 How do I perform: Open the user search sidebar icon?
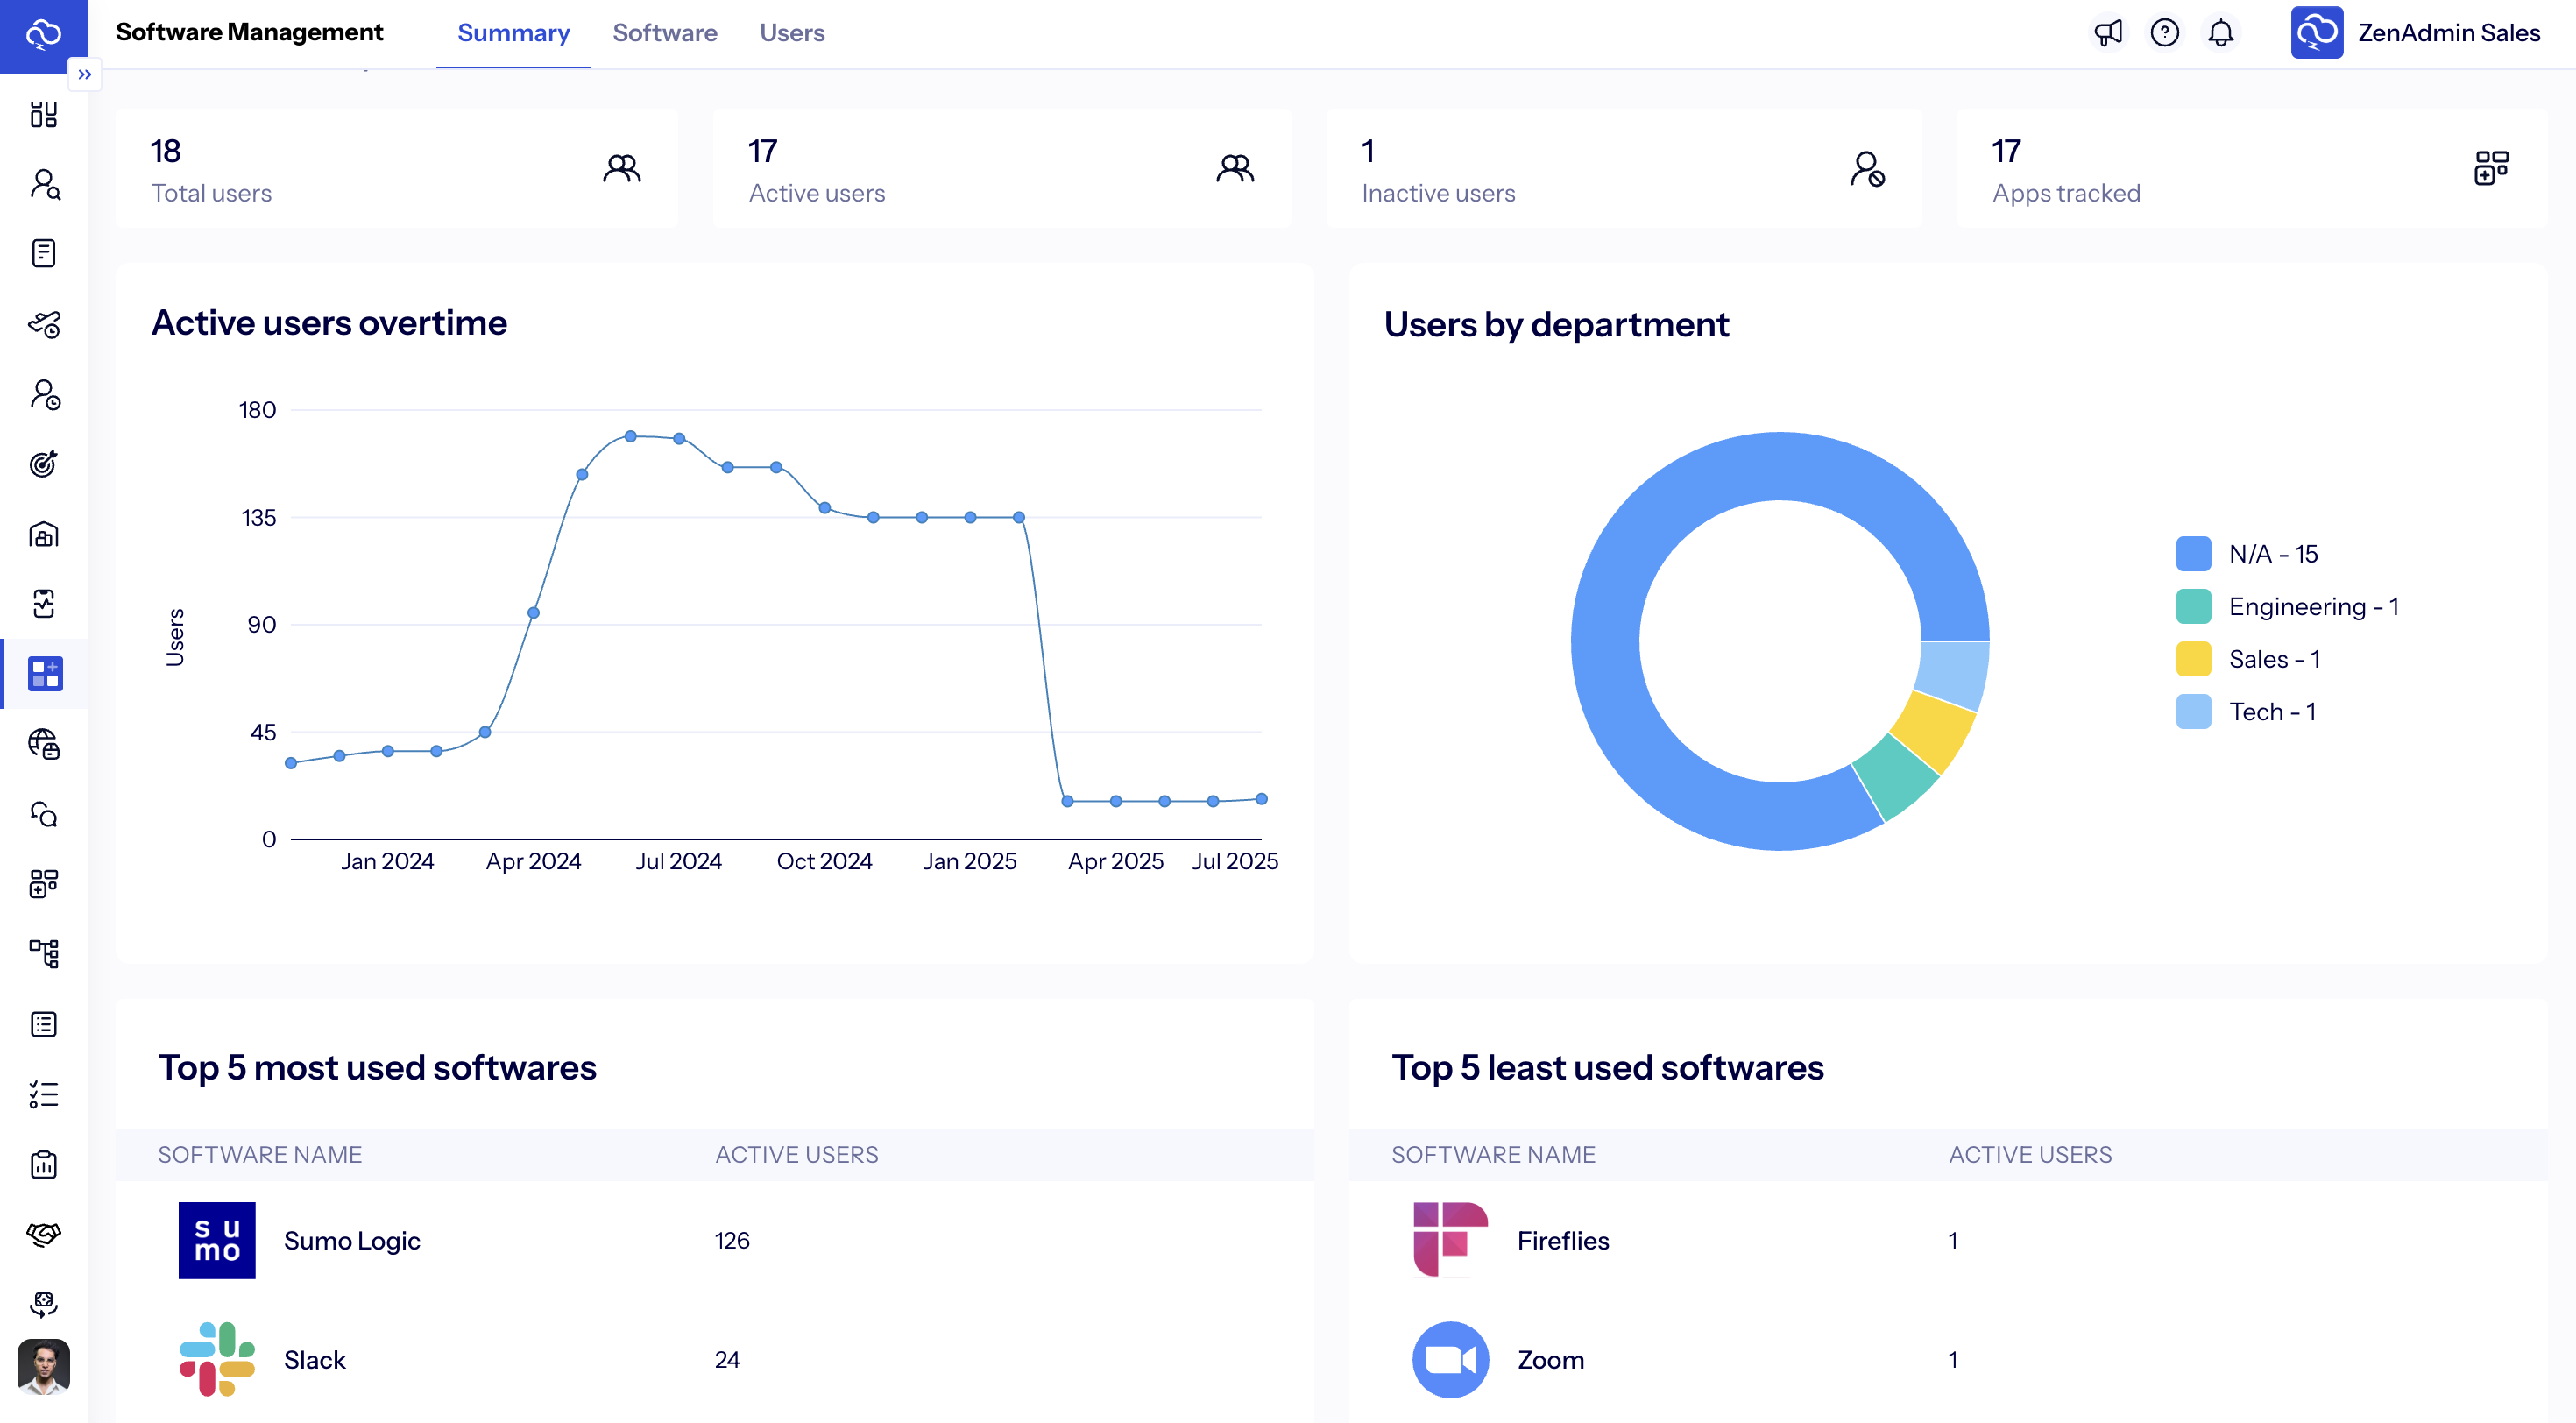pos(44,186)
